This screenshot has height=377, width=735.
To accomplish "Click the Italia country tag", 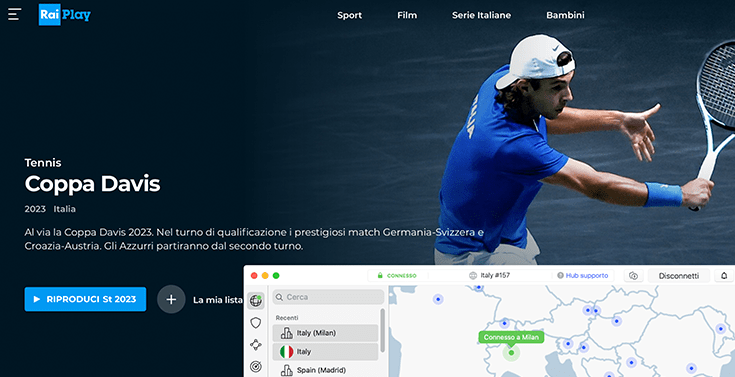I will [65, 209].
